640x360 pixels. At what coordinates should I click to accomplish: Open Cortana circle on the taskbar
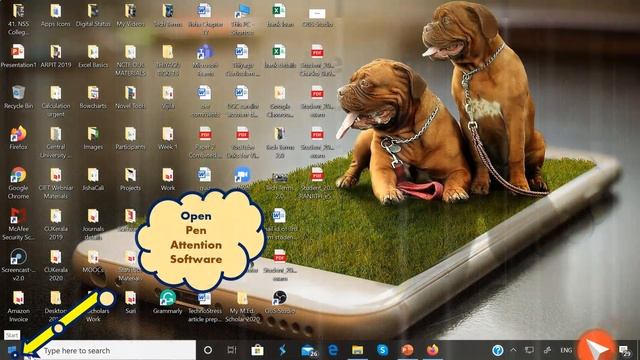(208, 350)
